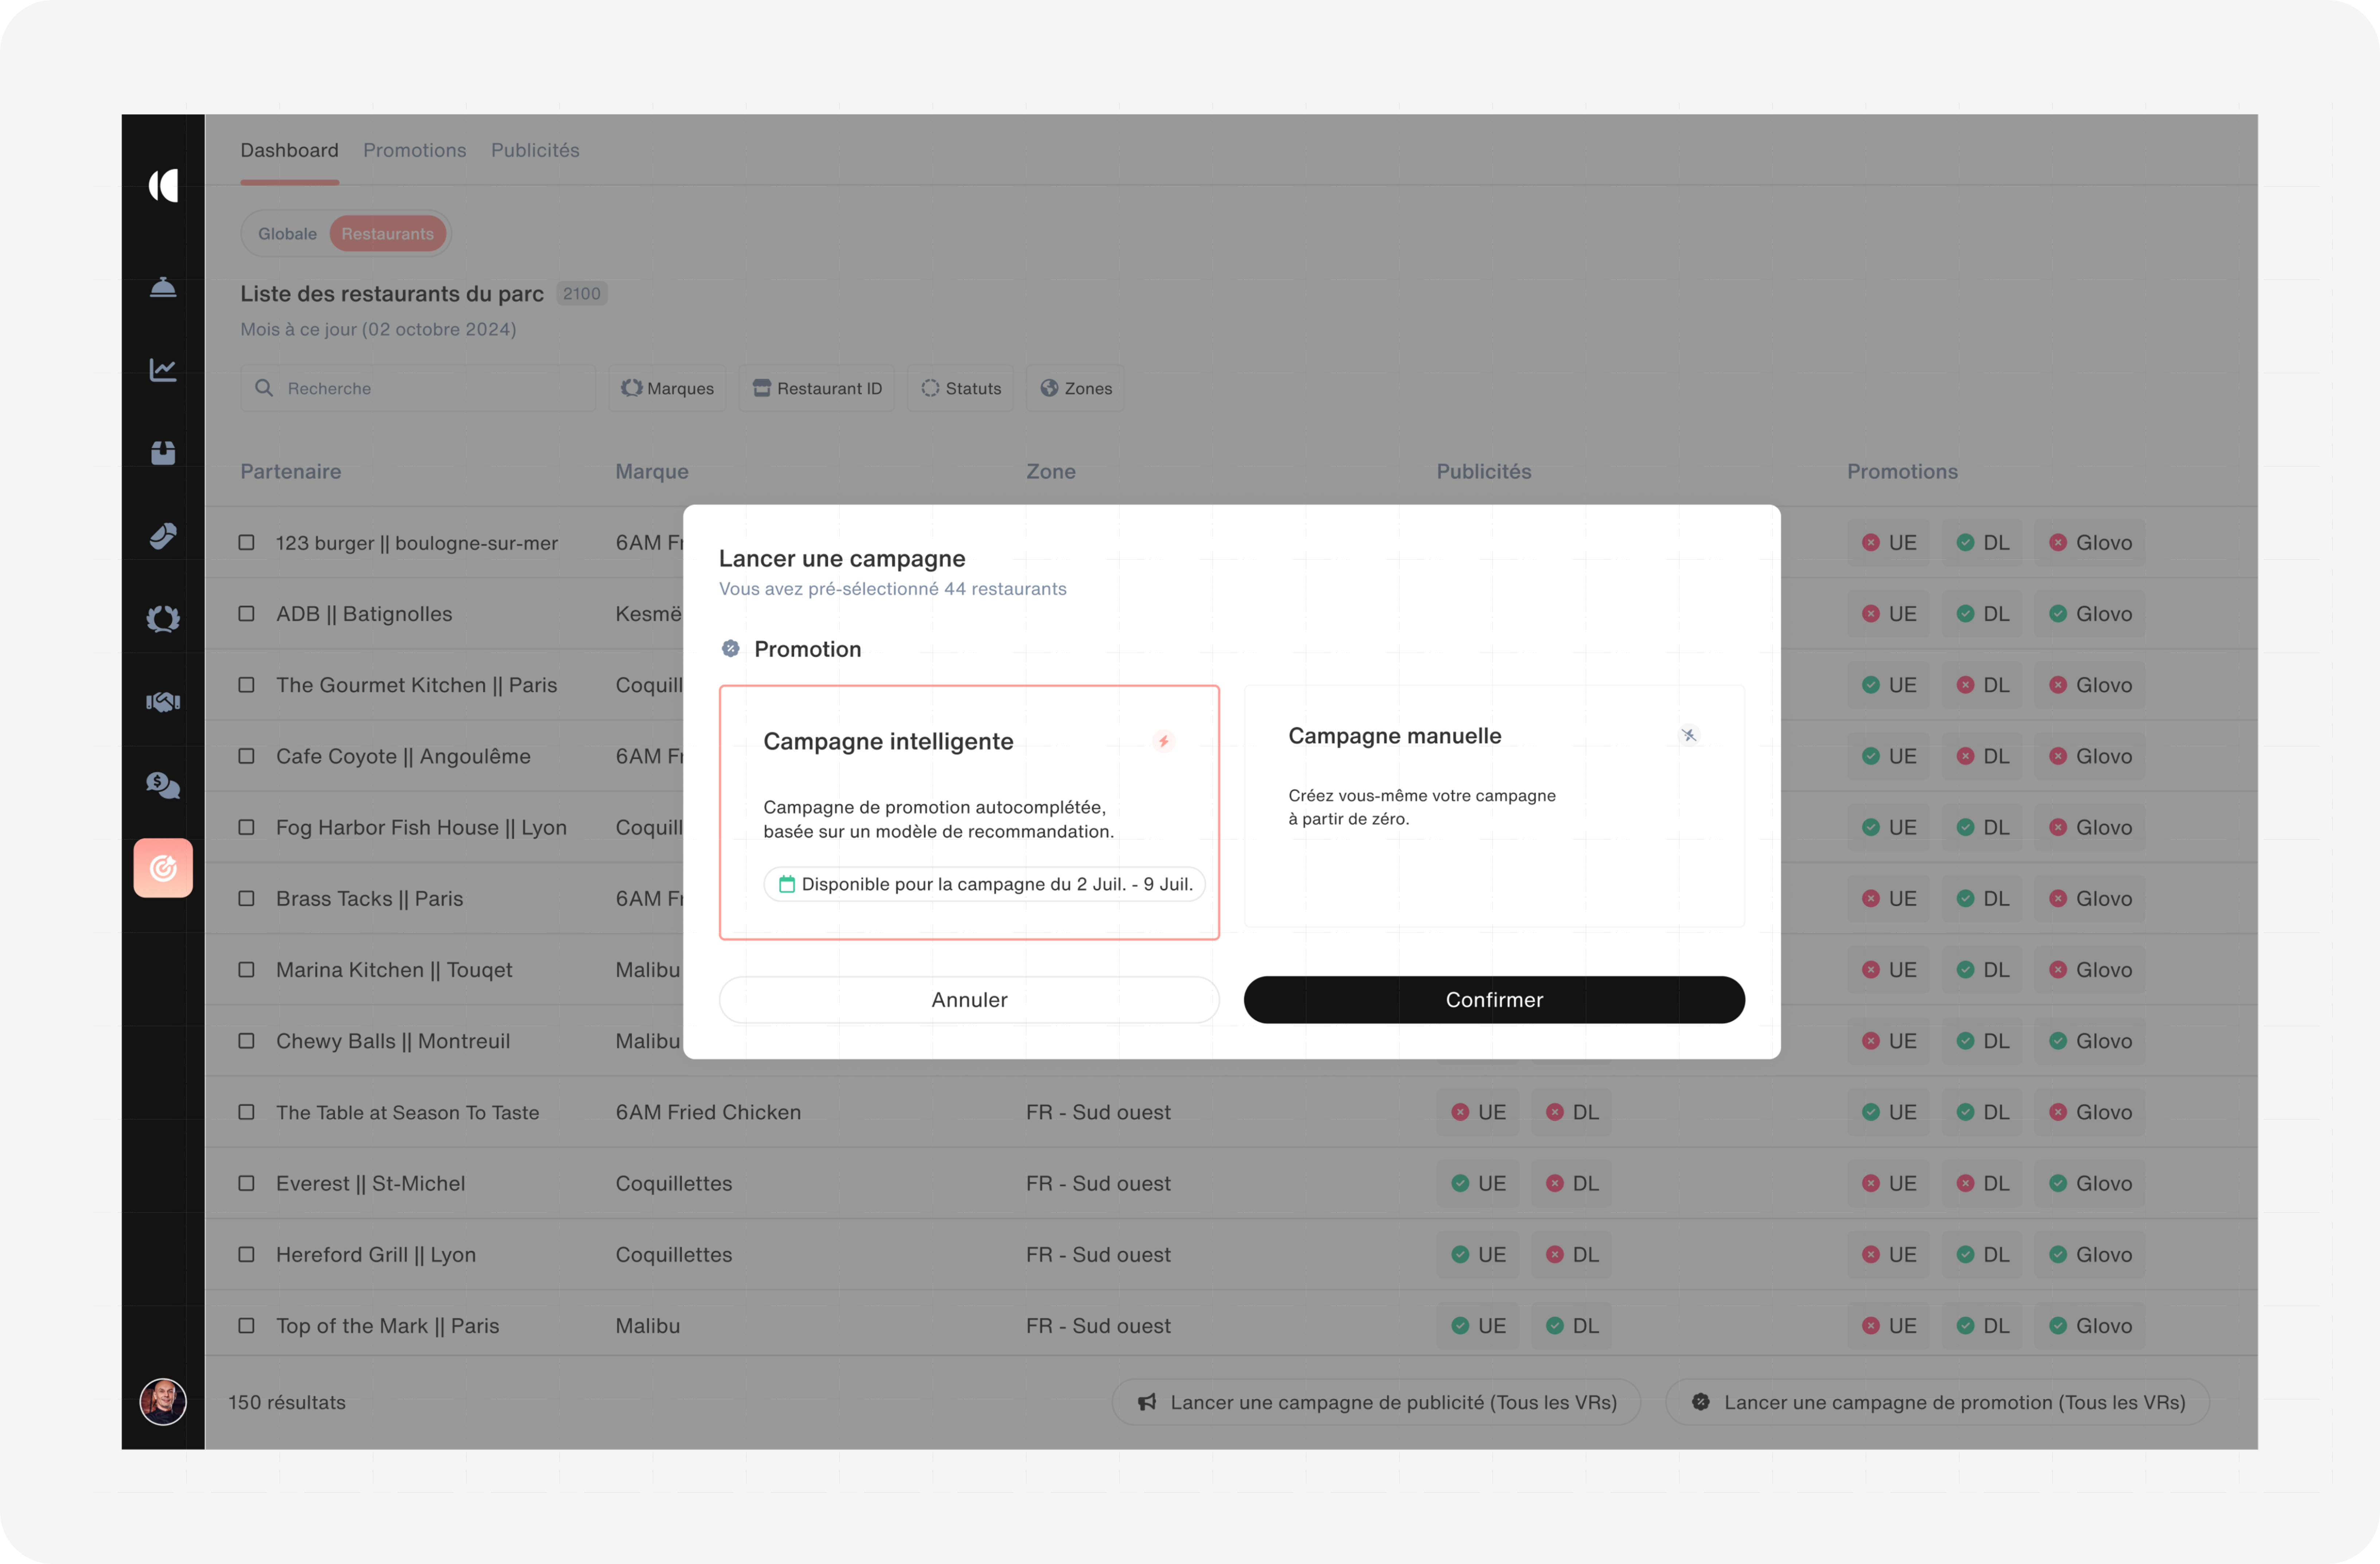Open the Statuts filter dropdown
Image resolution: width=2380 pixels, height=1564 pixels.
click(x=960, y=388)
